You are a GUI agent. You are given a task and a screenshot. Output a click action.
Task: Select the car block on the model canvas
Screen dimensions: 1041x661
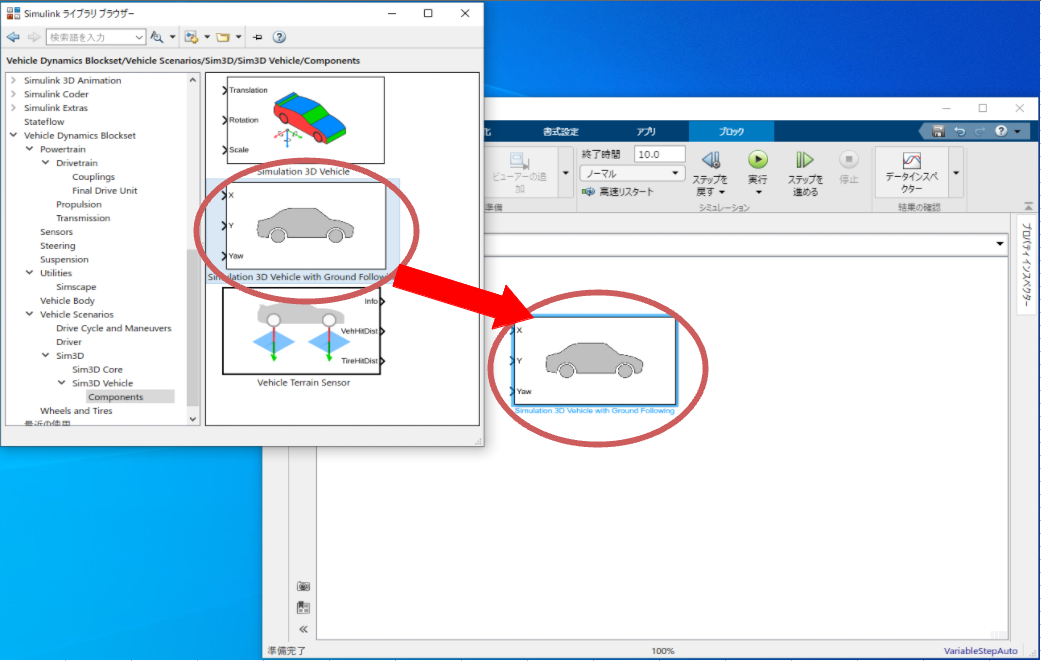pyautogui.click(x=594, y=360)
